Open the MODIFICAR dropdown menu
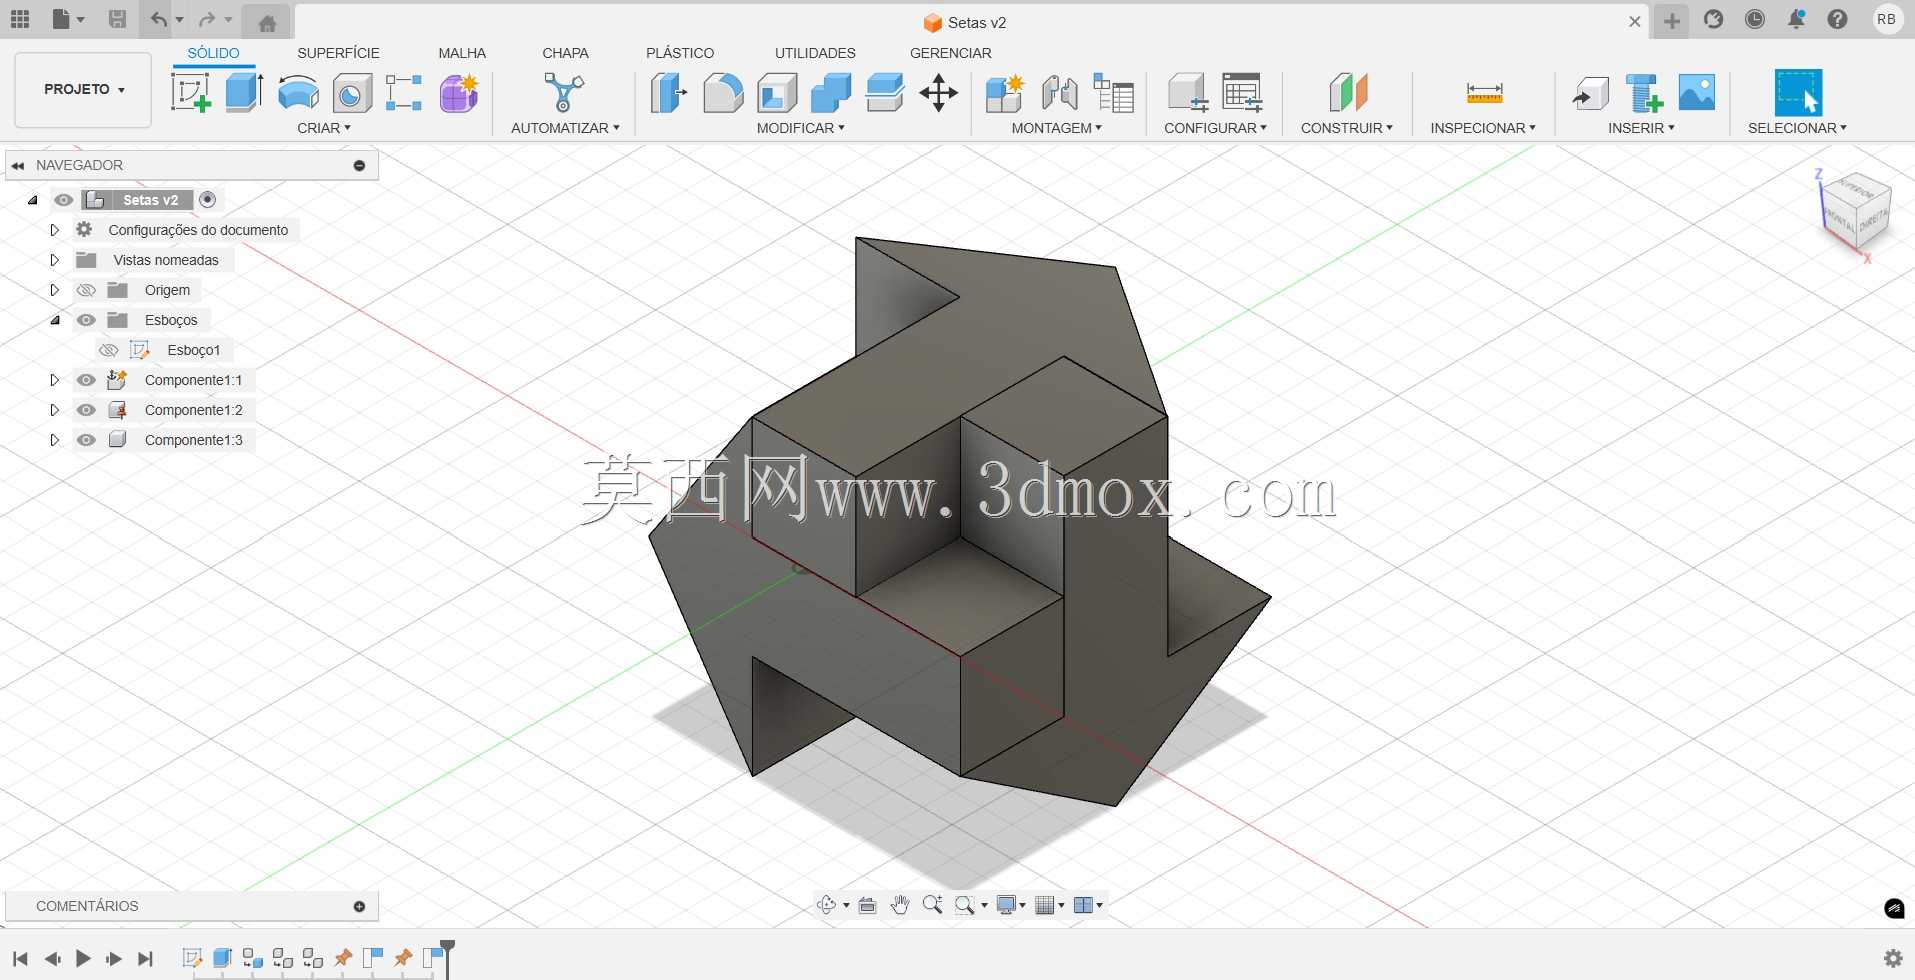 pos(800,128)
